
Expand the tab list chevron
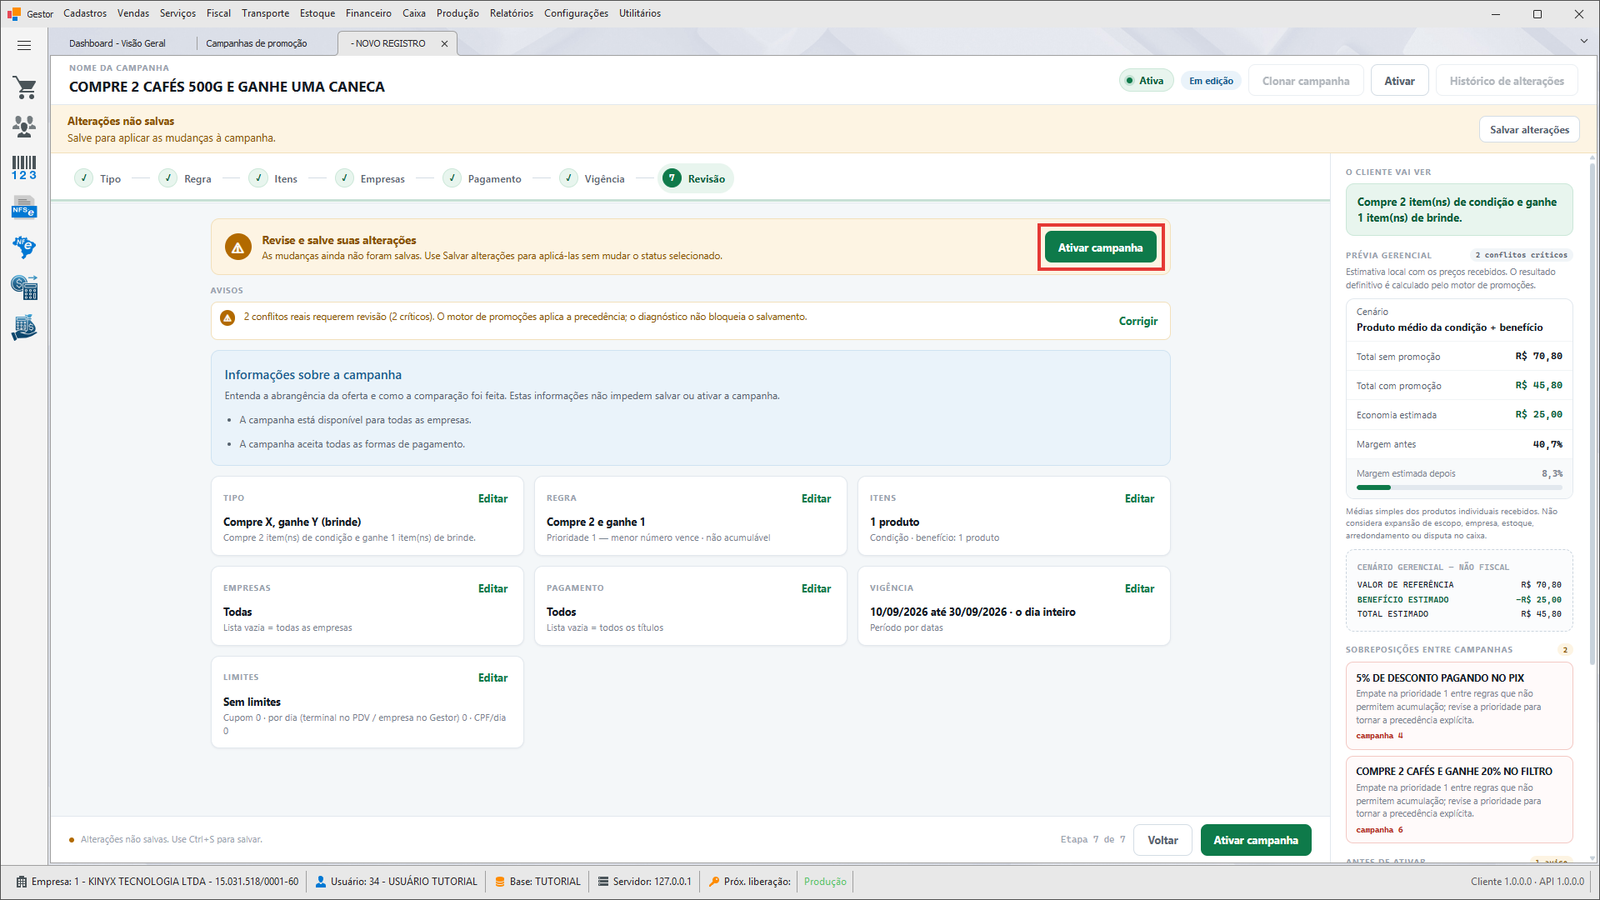point(1584,41)
